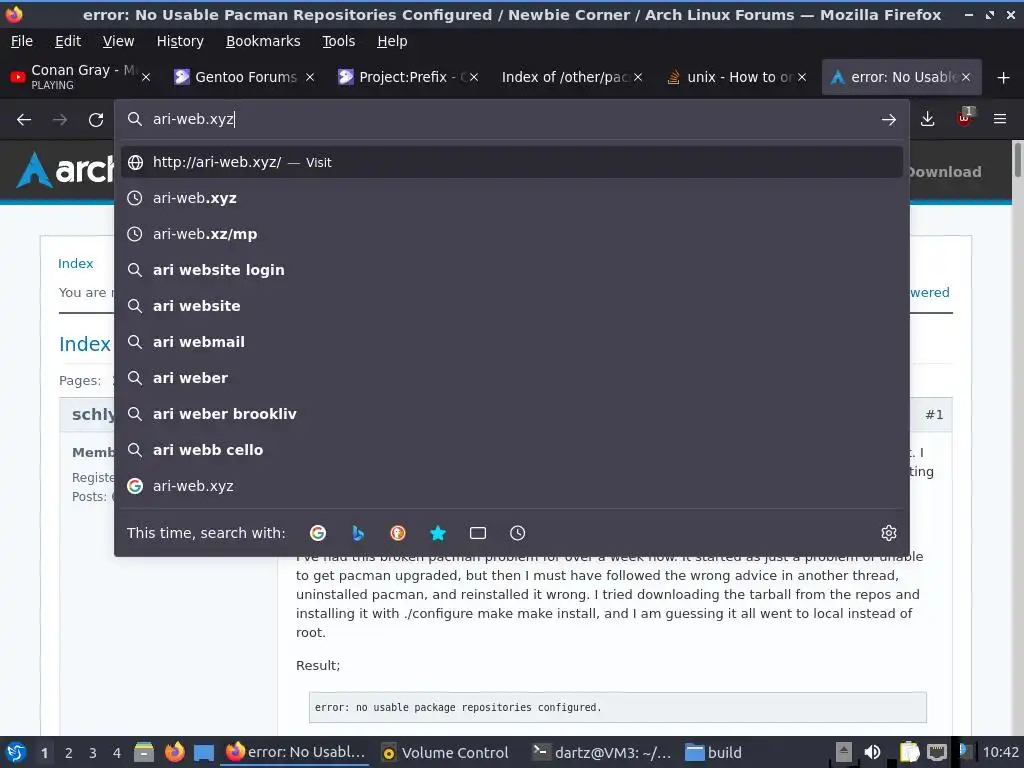Click the volume speaker tray icon

click(x=872, y=752)
